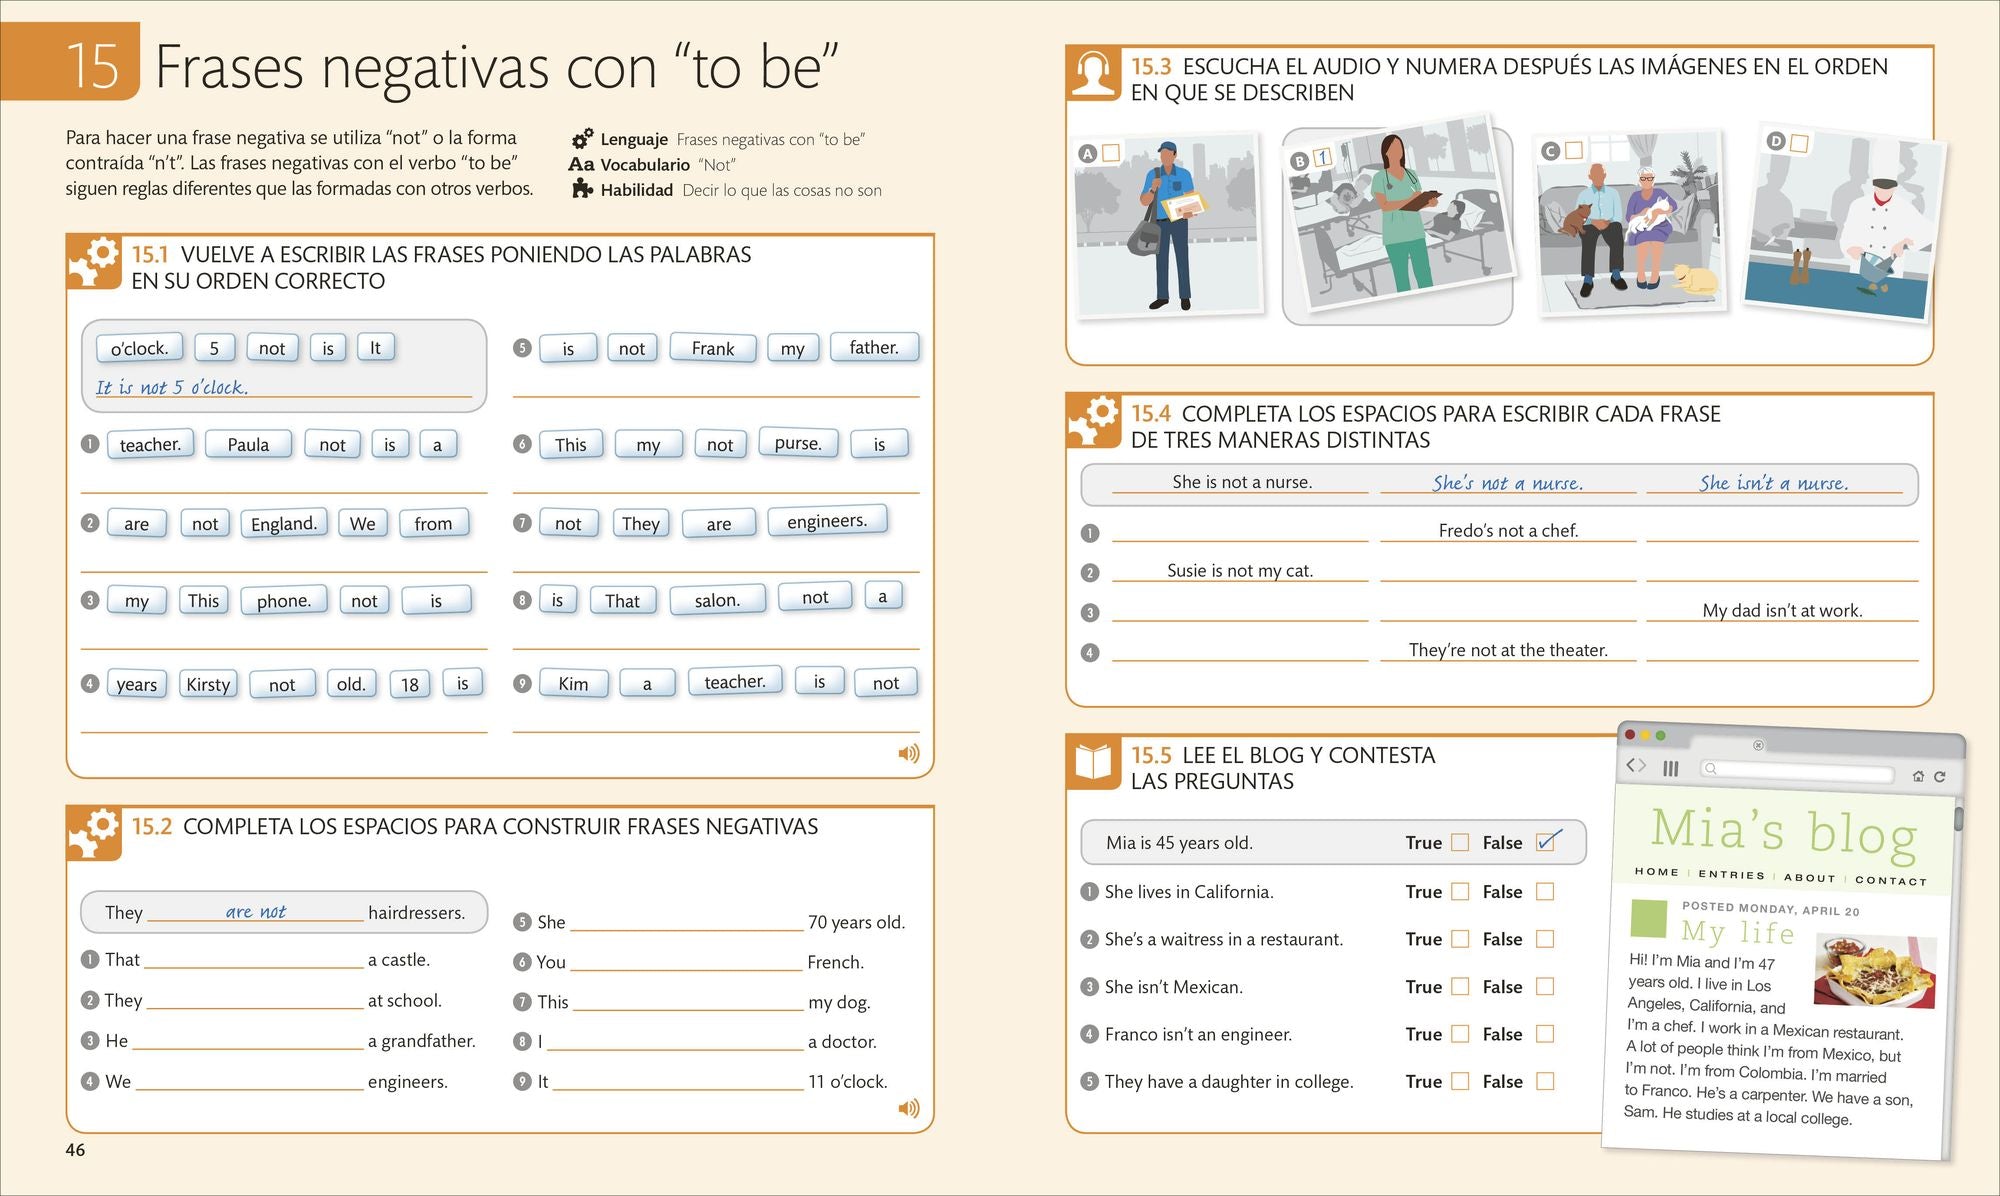
Task: Click the blank between 'She' and '70 years old'
Action: pos(686,922)
